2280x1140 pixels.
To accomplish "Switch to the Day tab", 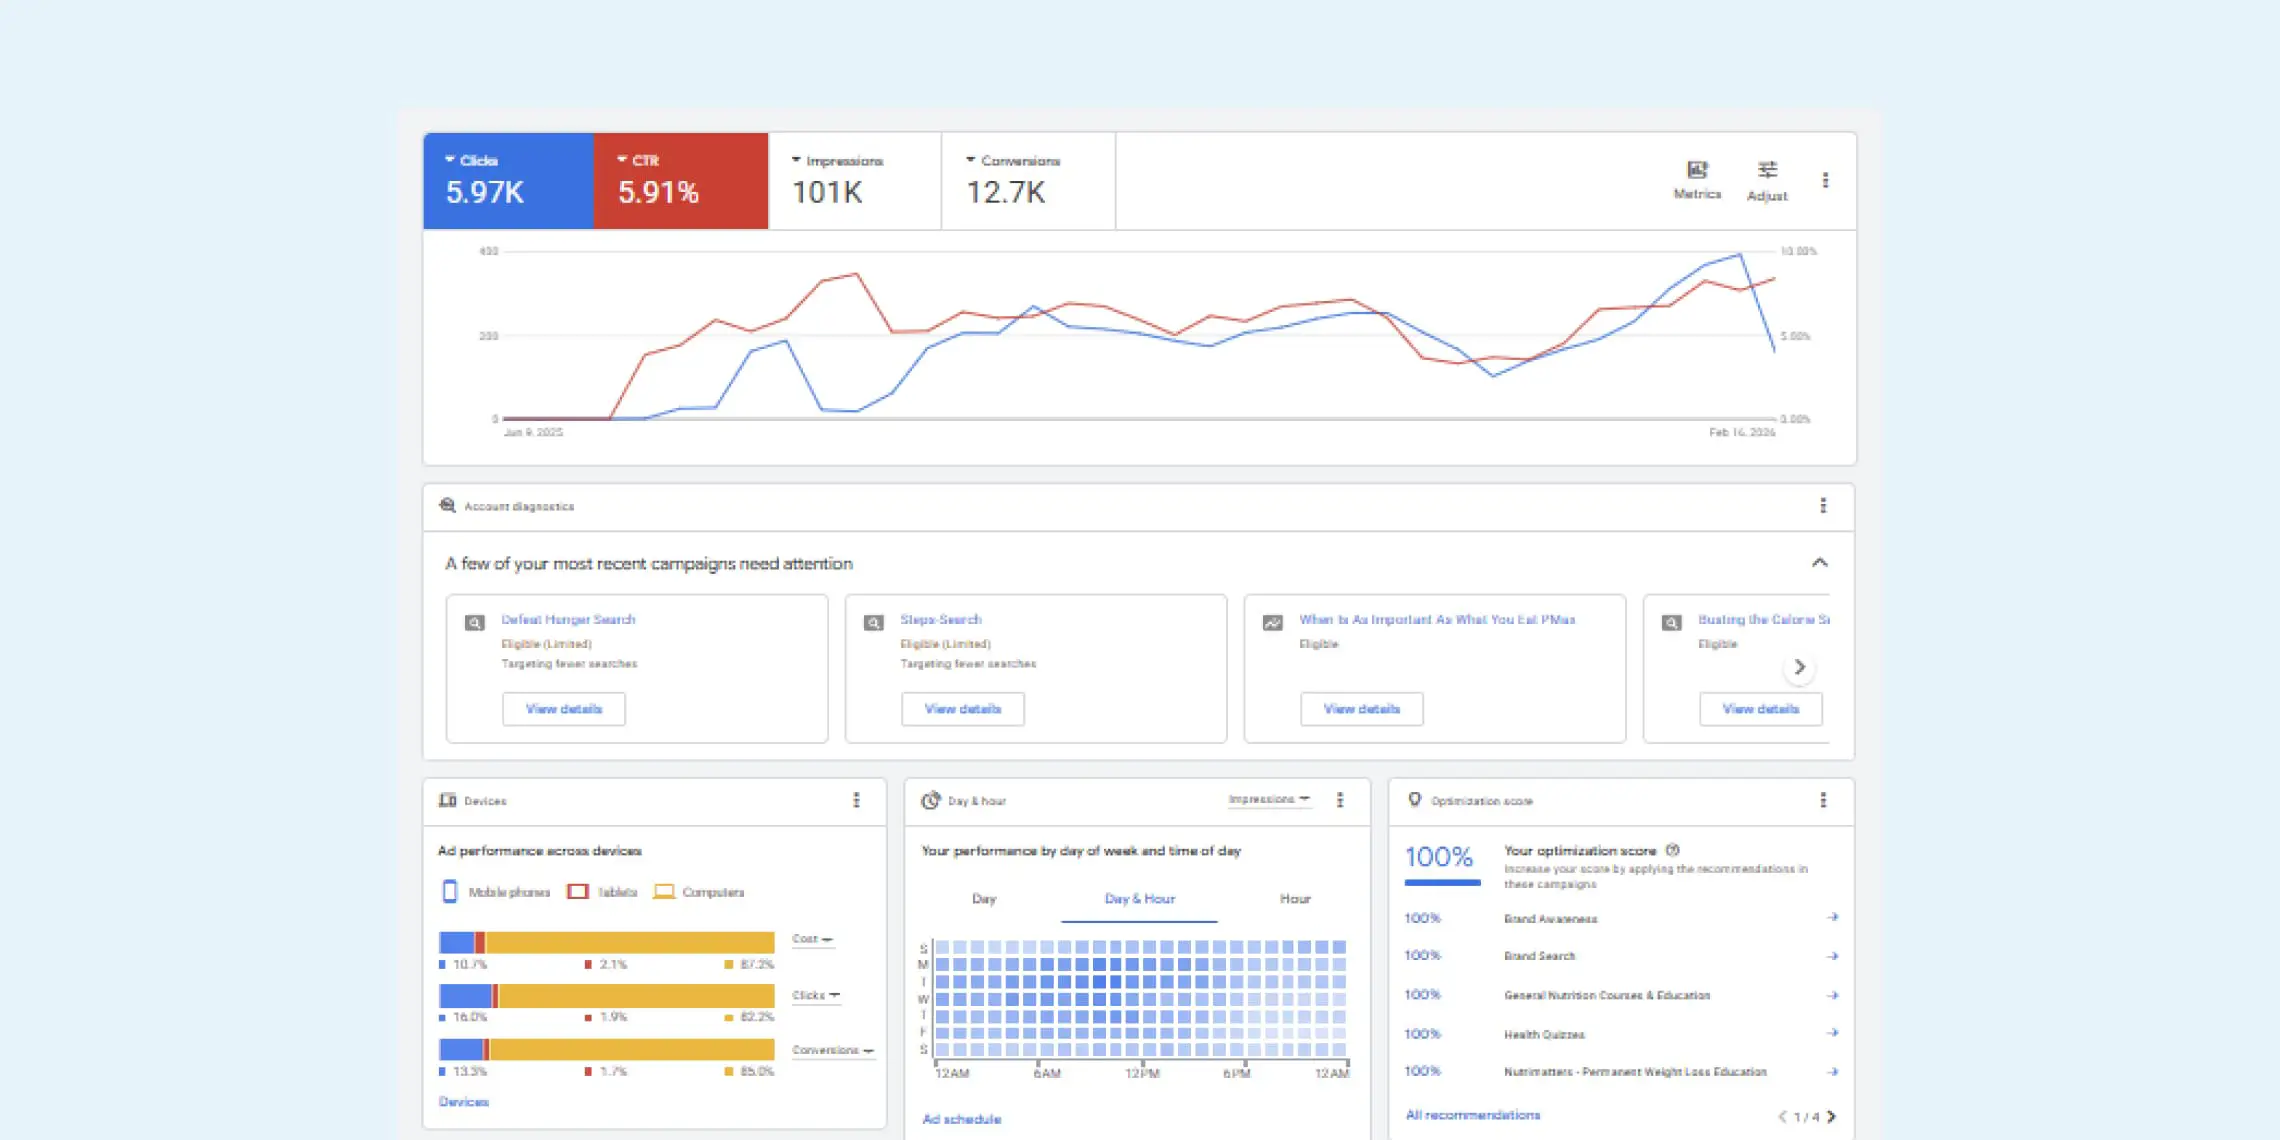I will pyautogui.click(x=984, y=899).
